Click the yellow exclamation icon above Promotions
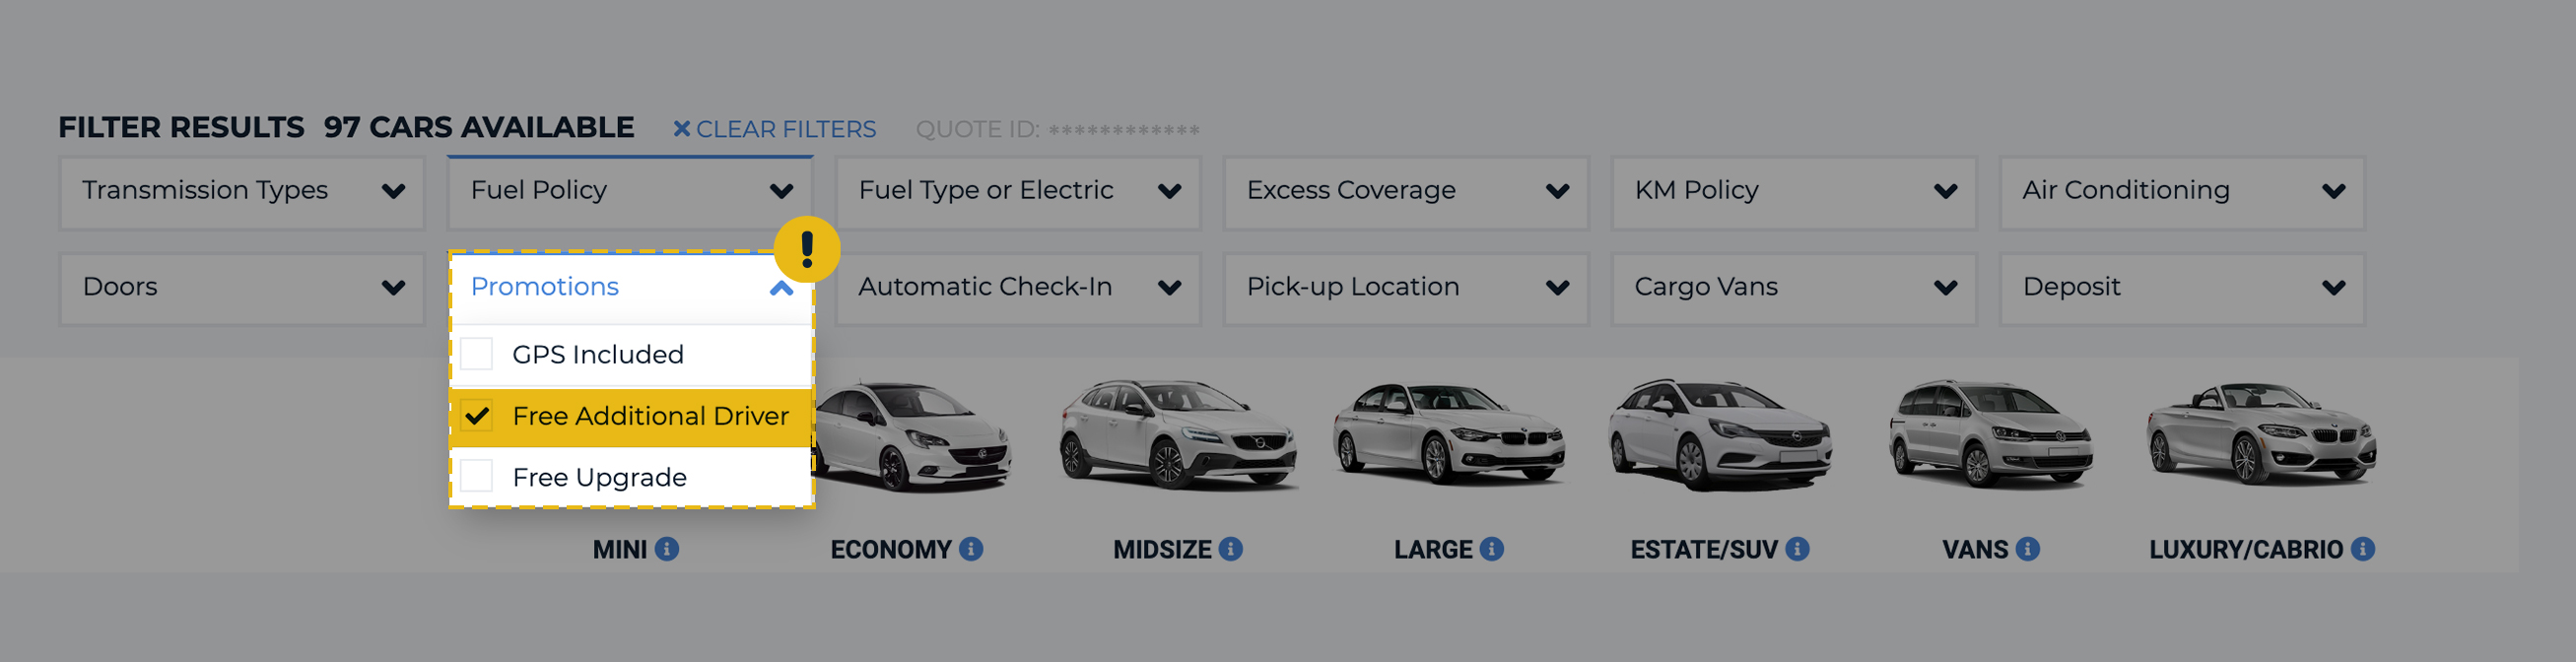Screen dimensions: 2576x662 [806, 248]
